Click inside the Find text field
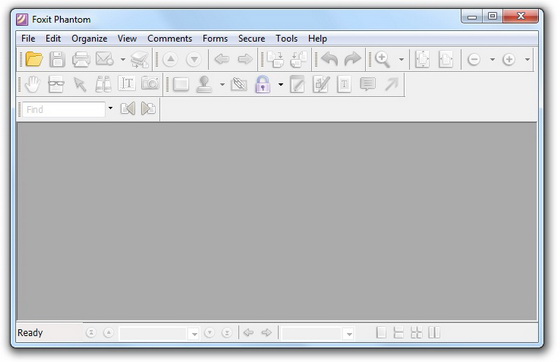Viewport: 560px width, 362px height. 64,109
